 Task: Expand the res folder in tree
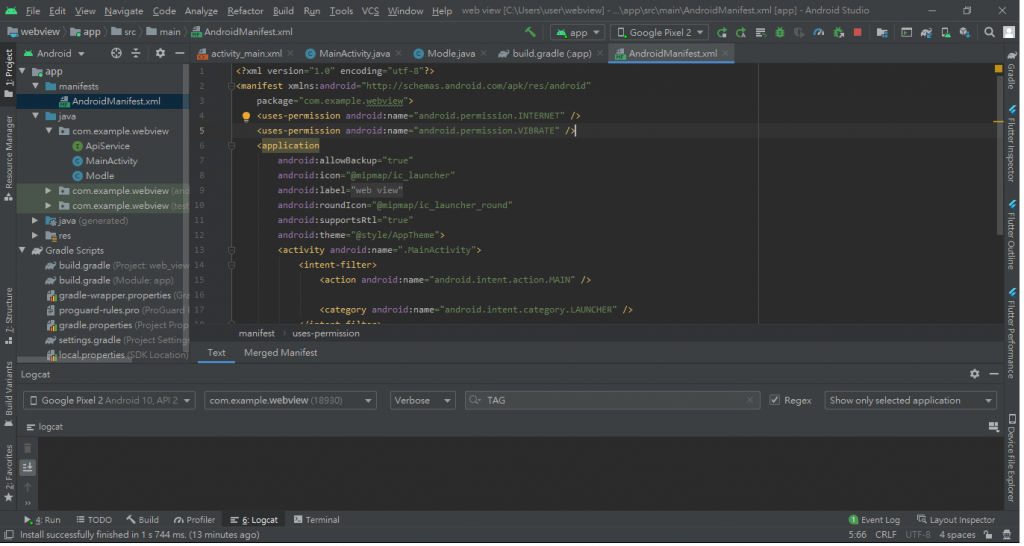click(36, 236)
